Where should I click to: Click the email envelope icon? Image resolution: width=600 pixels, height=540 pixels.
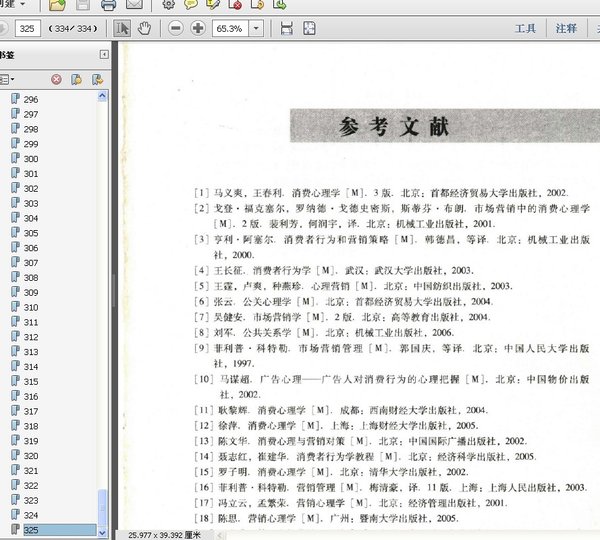click(135, 5)
